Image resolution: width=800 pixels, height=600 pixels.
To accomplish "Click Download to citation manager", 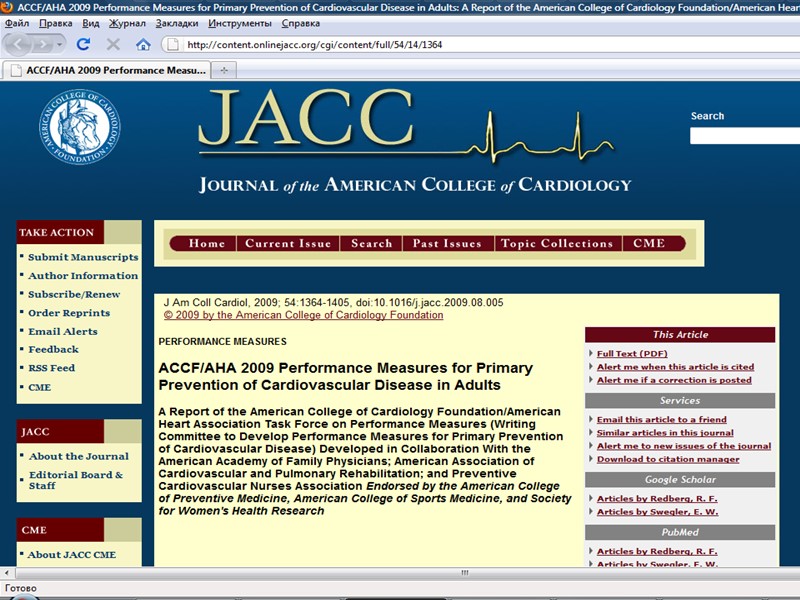I will pos(668,459).
